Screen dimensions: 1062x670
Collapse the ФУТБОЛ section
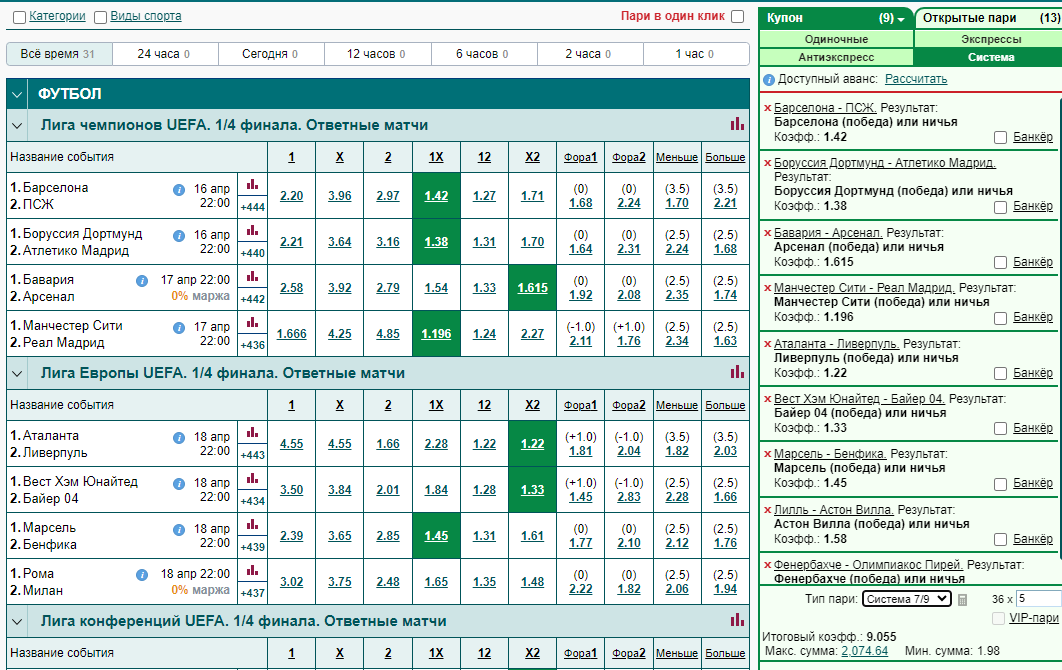17,94
